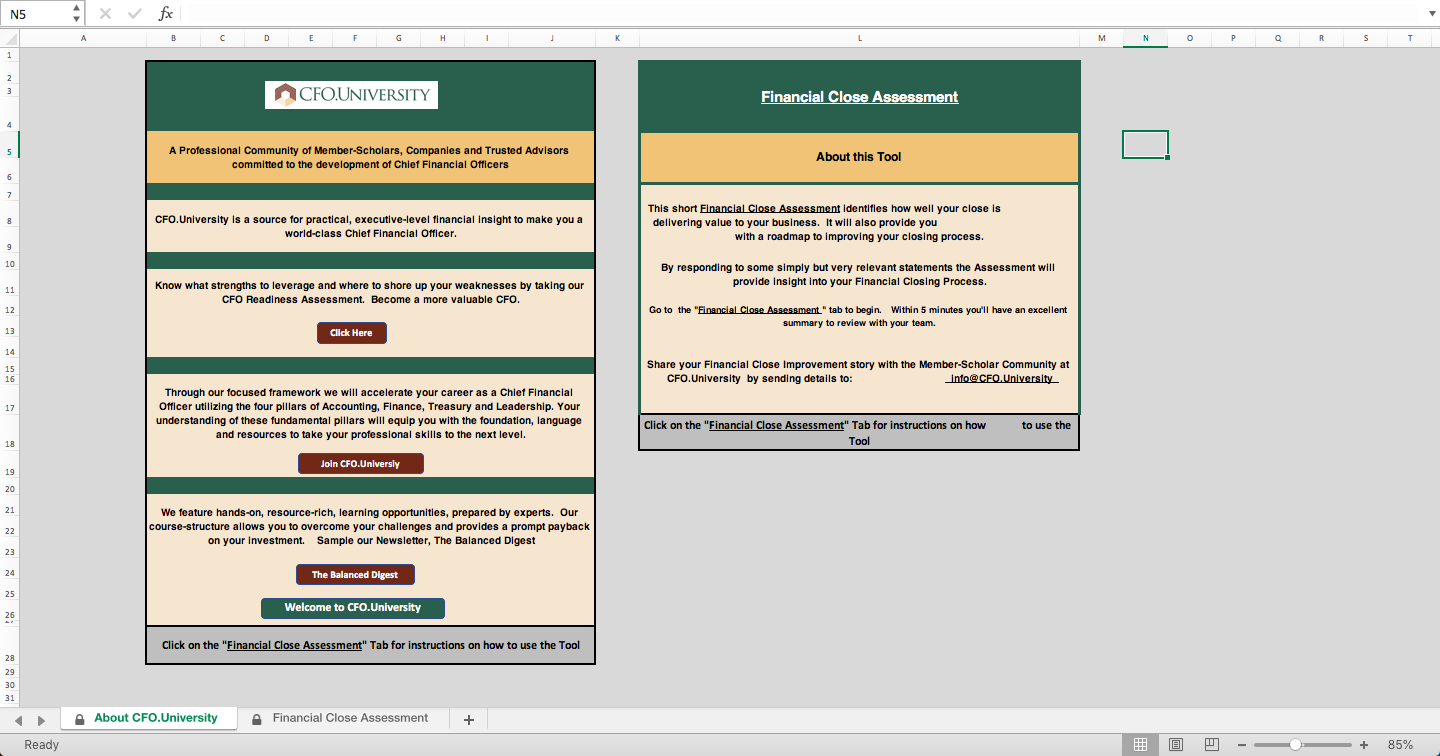Image resolution: width=1440 pixels, height=756 pixels.
Task: Click the 'A Professional Community of Member-Scholars' text
Action: click(369, 157)
